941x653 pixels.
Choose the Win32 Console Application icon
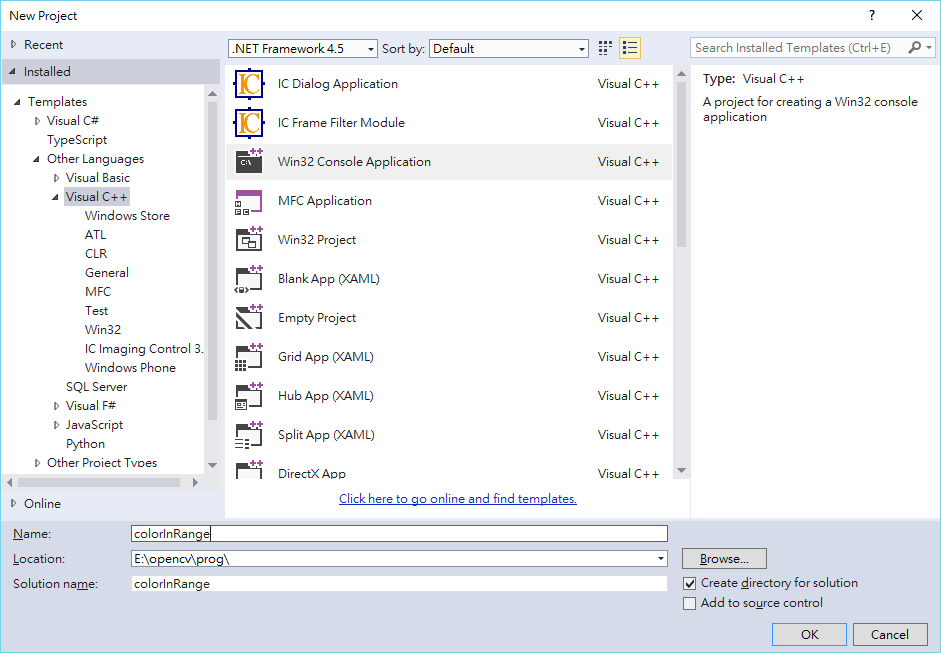click(248, 161)
